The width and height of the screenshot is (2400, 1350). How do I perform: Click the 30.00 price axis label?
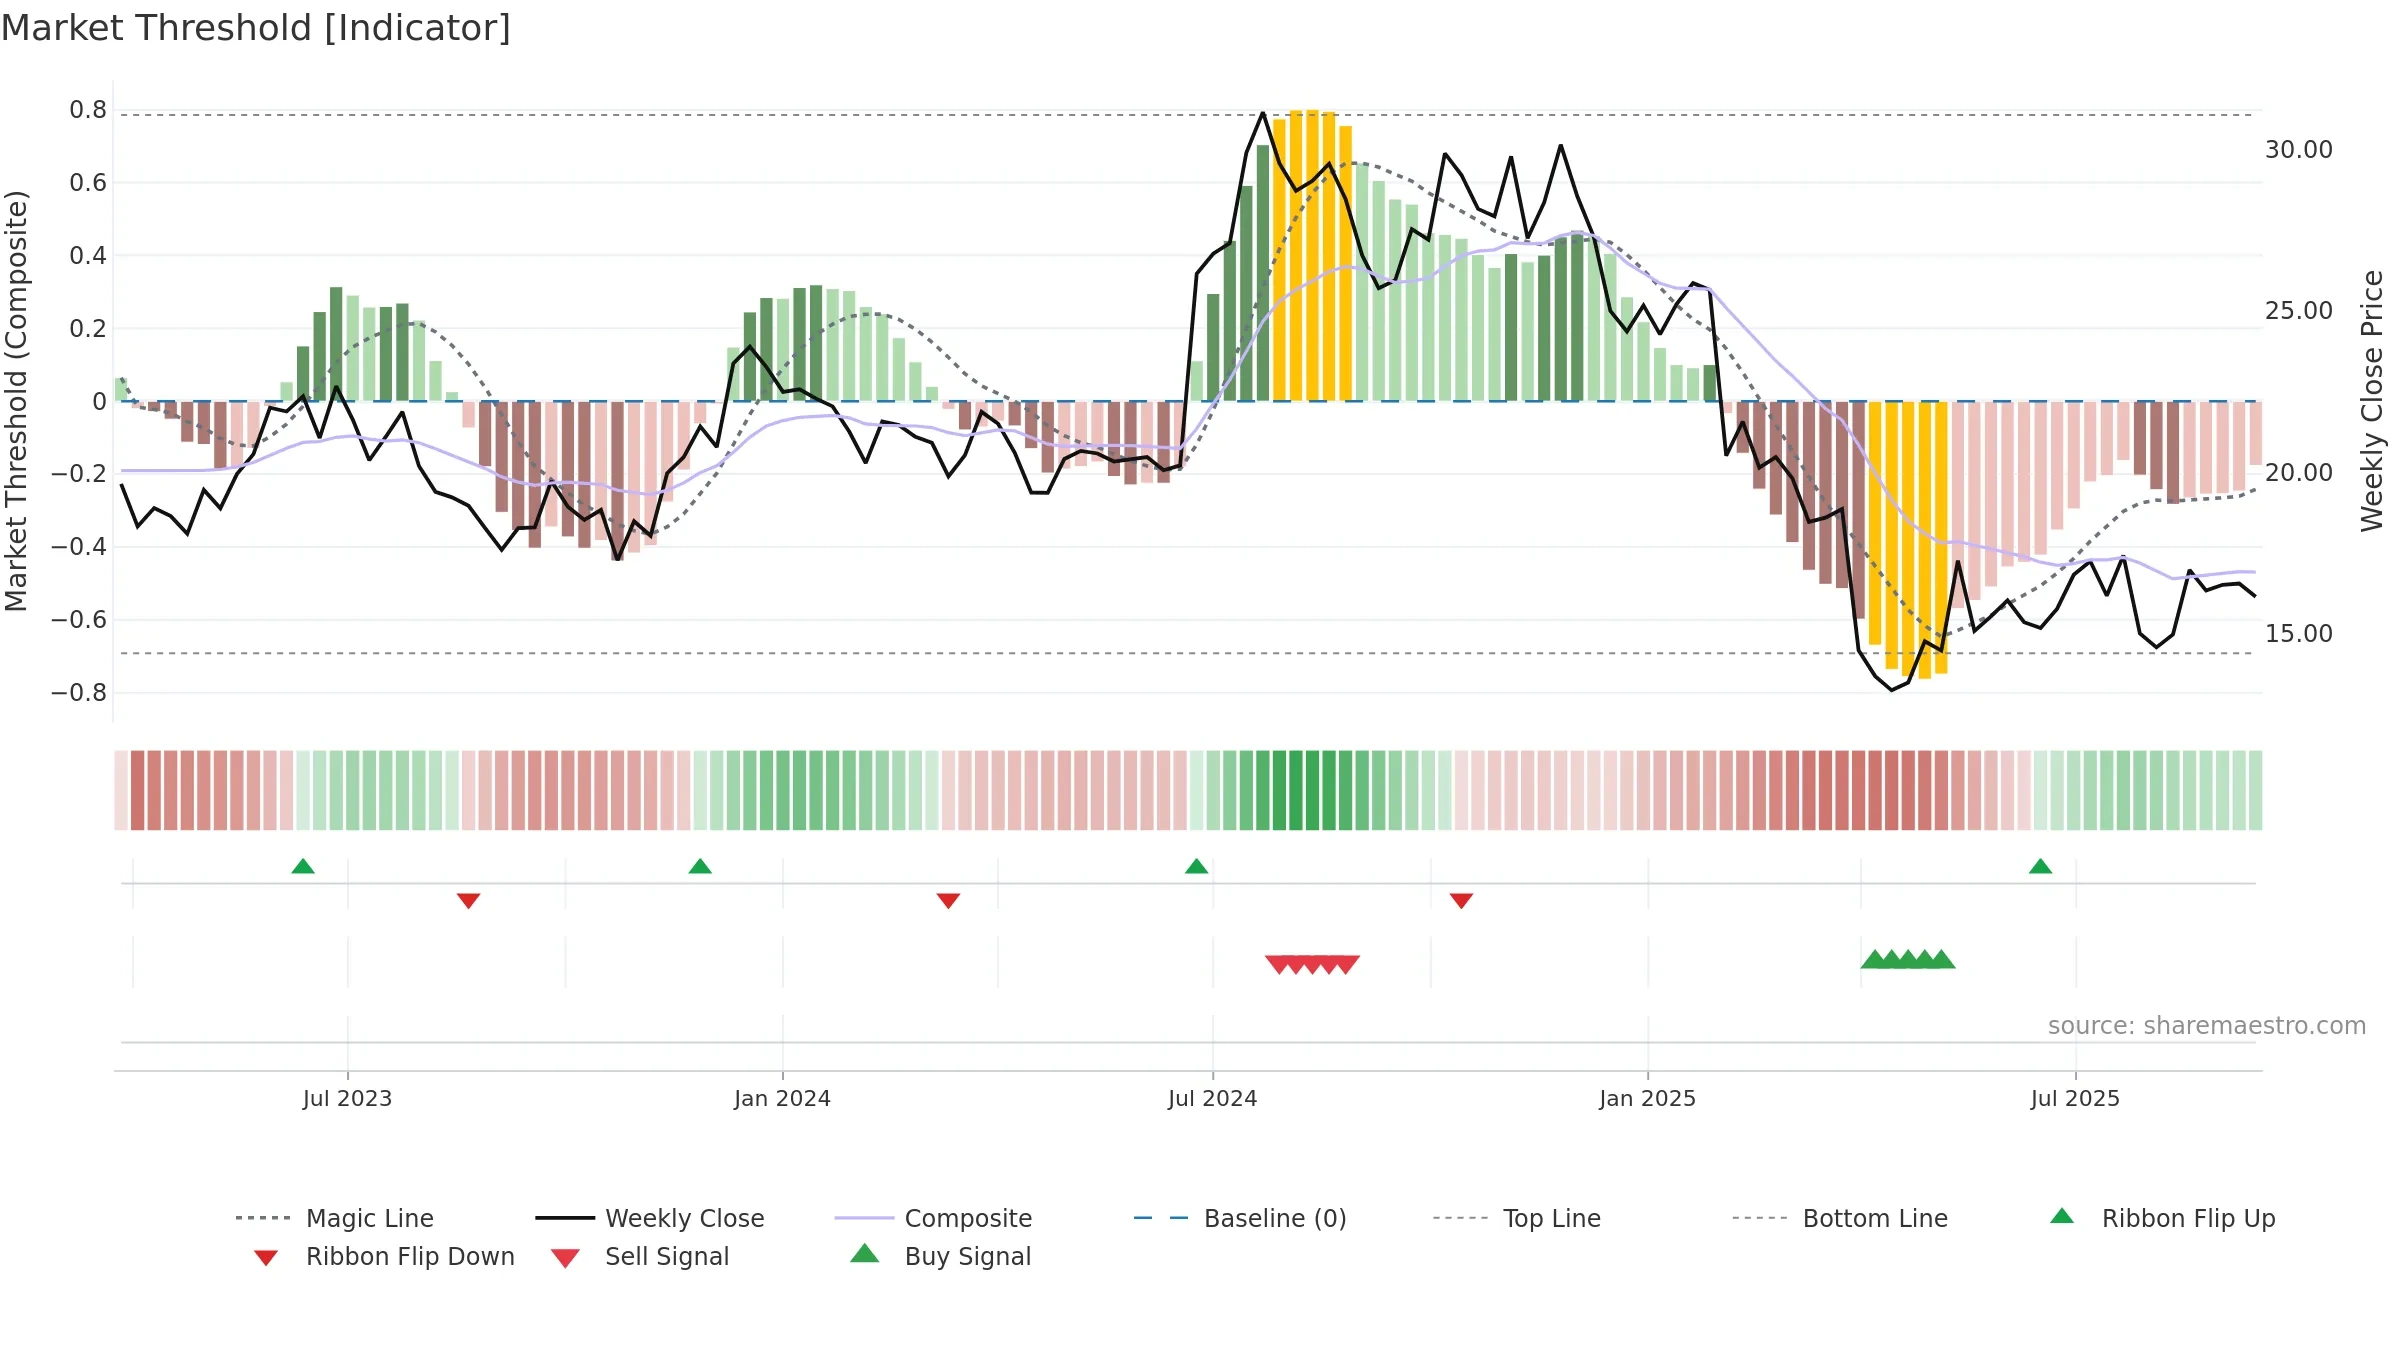tap(2299, 150)
